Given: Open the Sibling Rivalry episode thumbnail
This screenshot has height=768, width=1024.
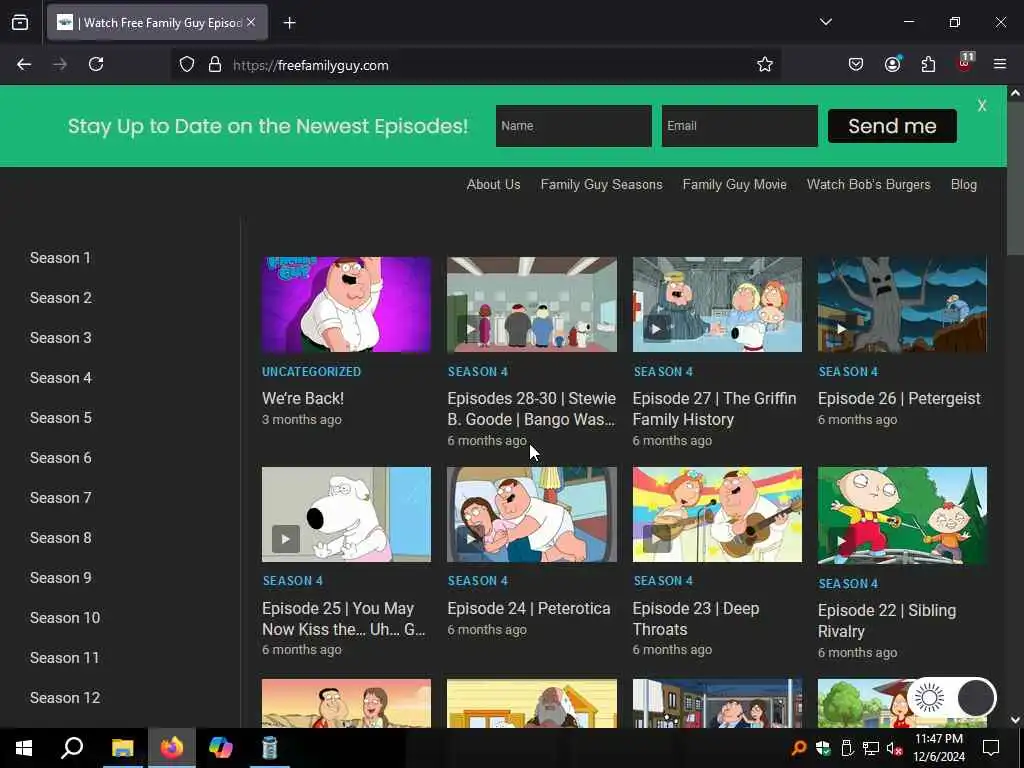Looking at the screenshot, I should click(x=902, y=515).
